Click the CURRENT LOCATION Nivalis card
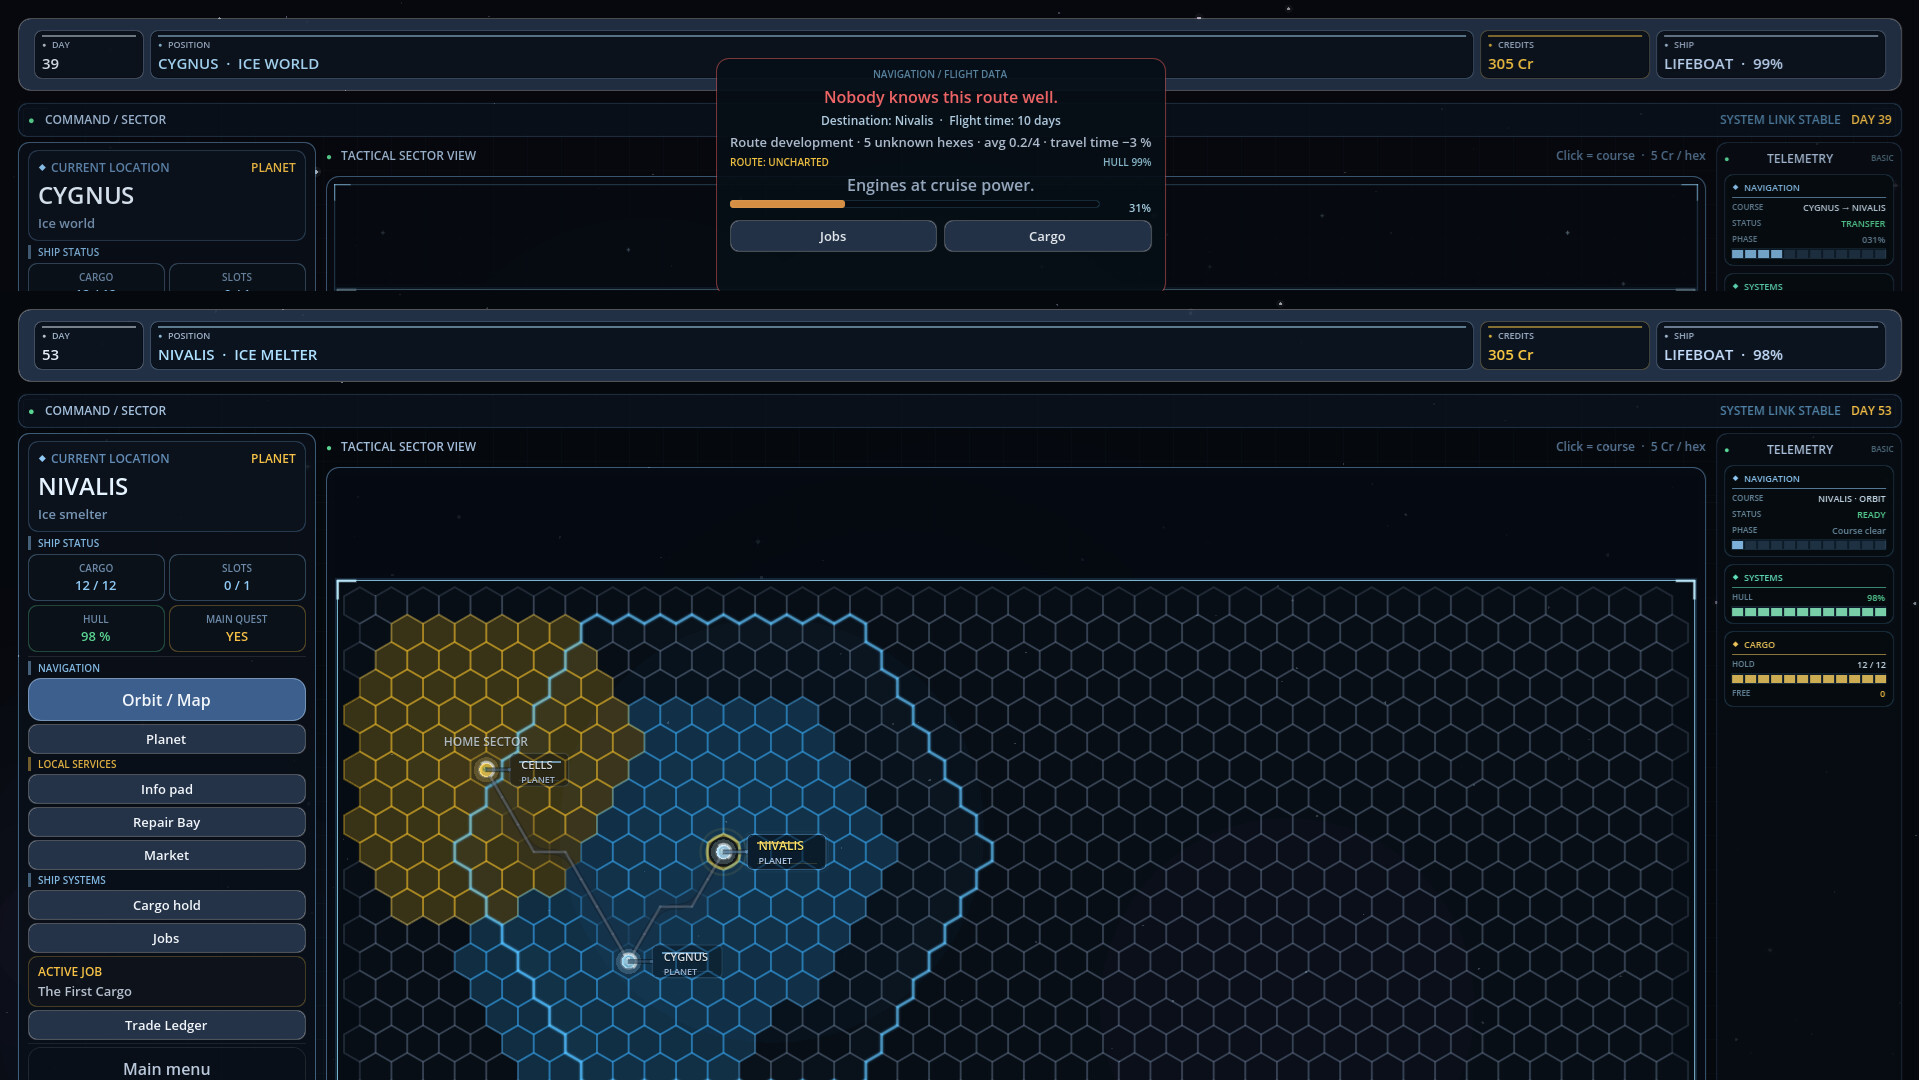Image resolution: width=1920 pixels, height=1080 pixels. 167,487
